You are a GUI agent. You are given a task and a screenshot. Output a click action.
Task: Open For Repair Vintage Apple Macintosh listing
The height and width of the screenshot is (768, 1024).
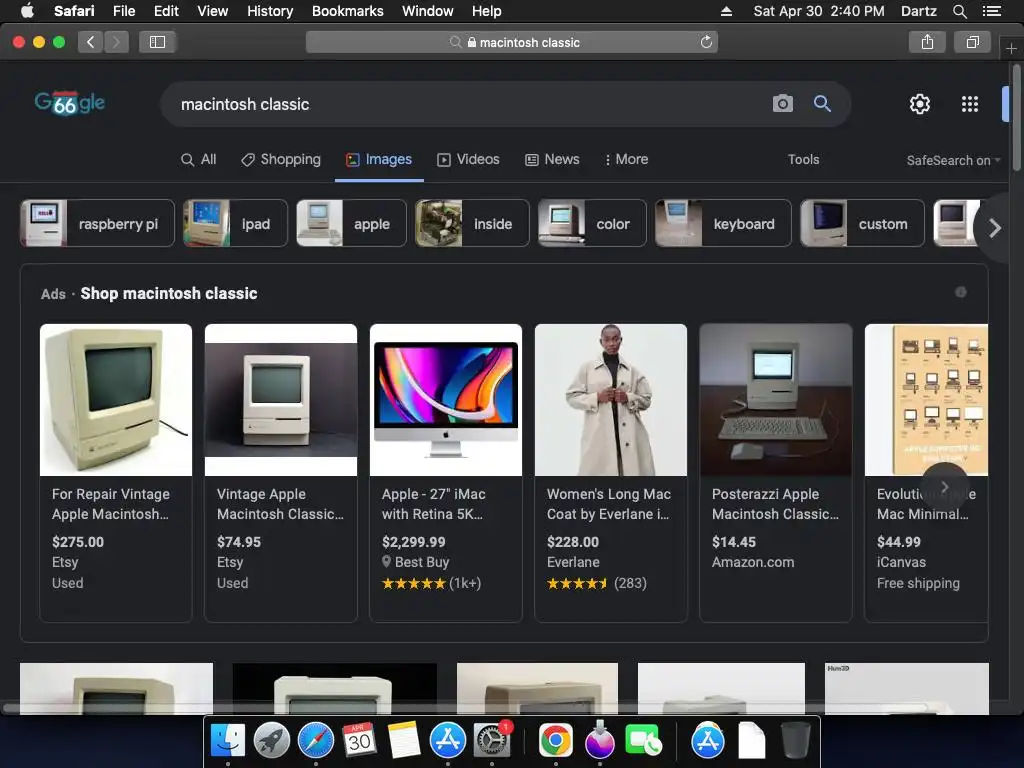pyautogui.click(x=116, y=472)
